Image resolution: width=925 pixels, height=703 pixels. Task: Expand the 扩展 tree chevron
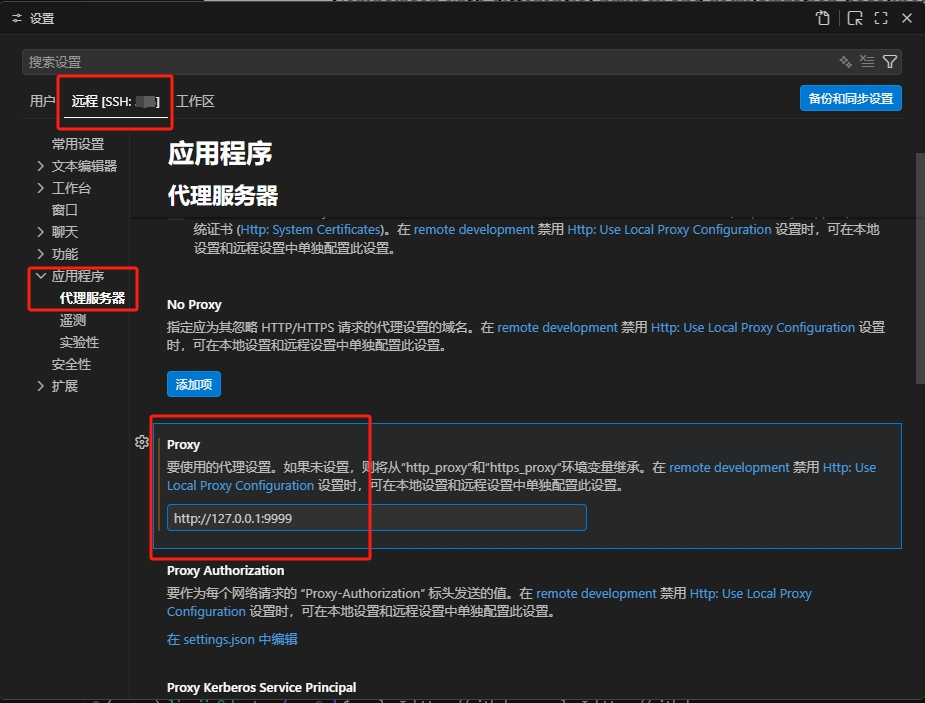point(40,386)
